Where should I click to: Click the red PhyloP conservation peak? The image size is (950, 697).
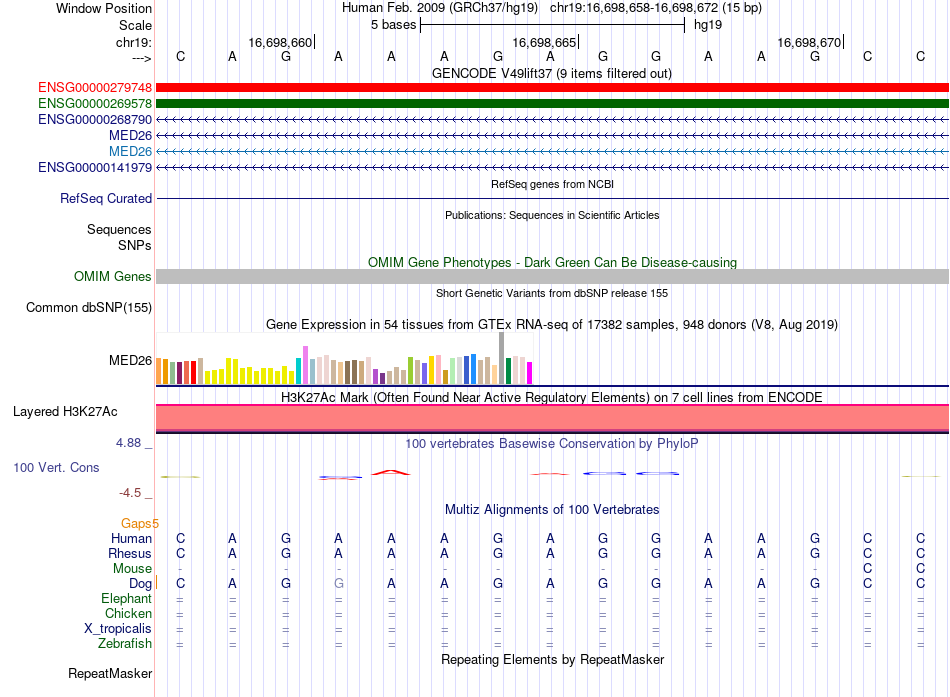coord(391,472)
